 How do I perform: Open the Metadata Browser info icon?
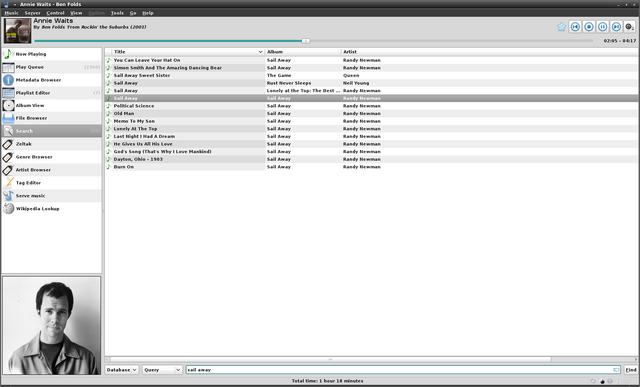click(x=8, y=80)
